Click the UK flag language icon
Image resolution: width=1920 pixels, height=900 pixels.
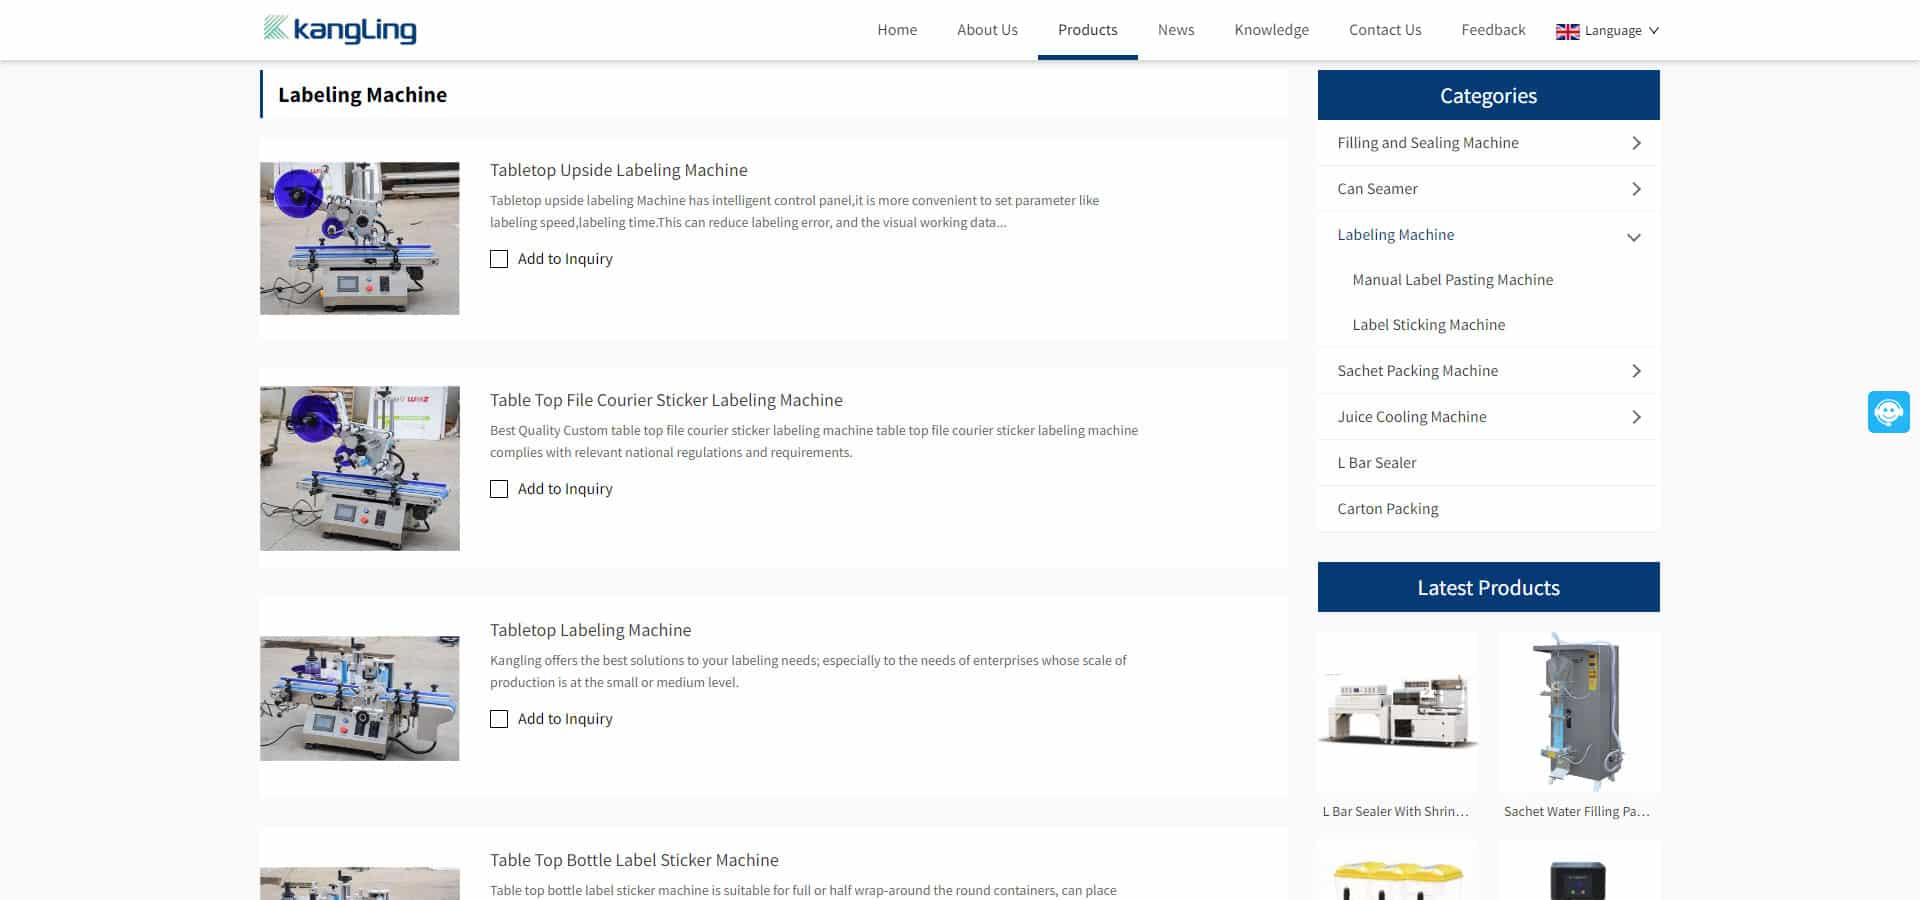click(x=1567, y=31)
